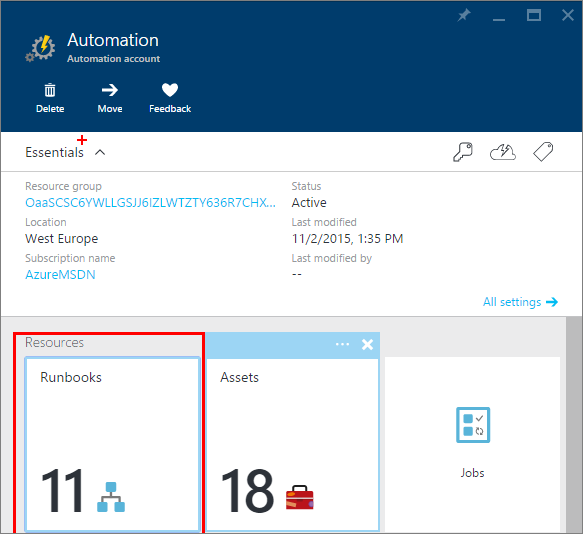Open the key (access keys) icon
Screen dimensions: 583x534
coord(463,152)
